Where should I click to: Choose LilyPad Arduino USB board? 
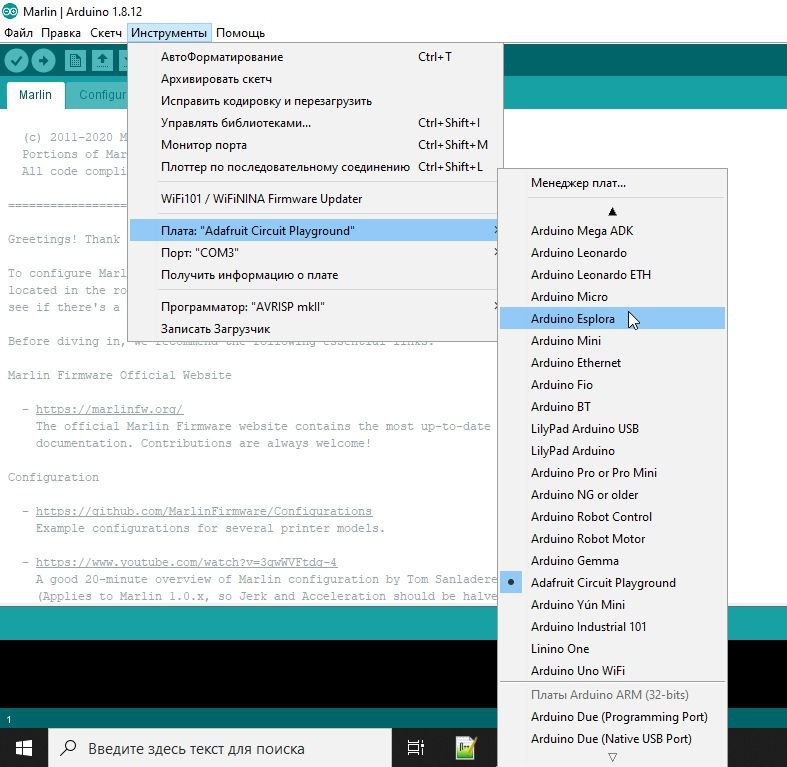click(x=612, y=429)
